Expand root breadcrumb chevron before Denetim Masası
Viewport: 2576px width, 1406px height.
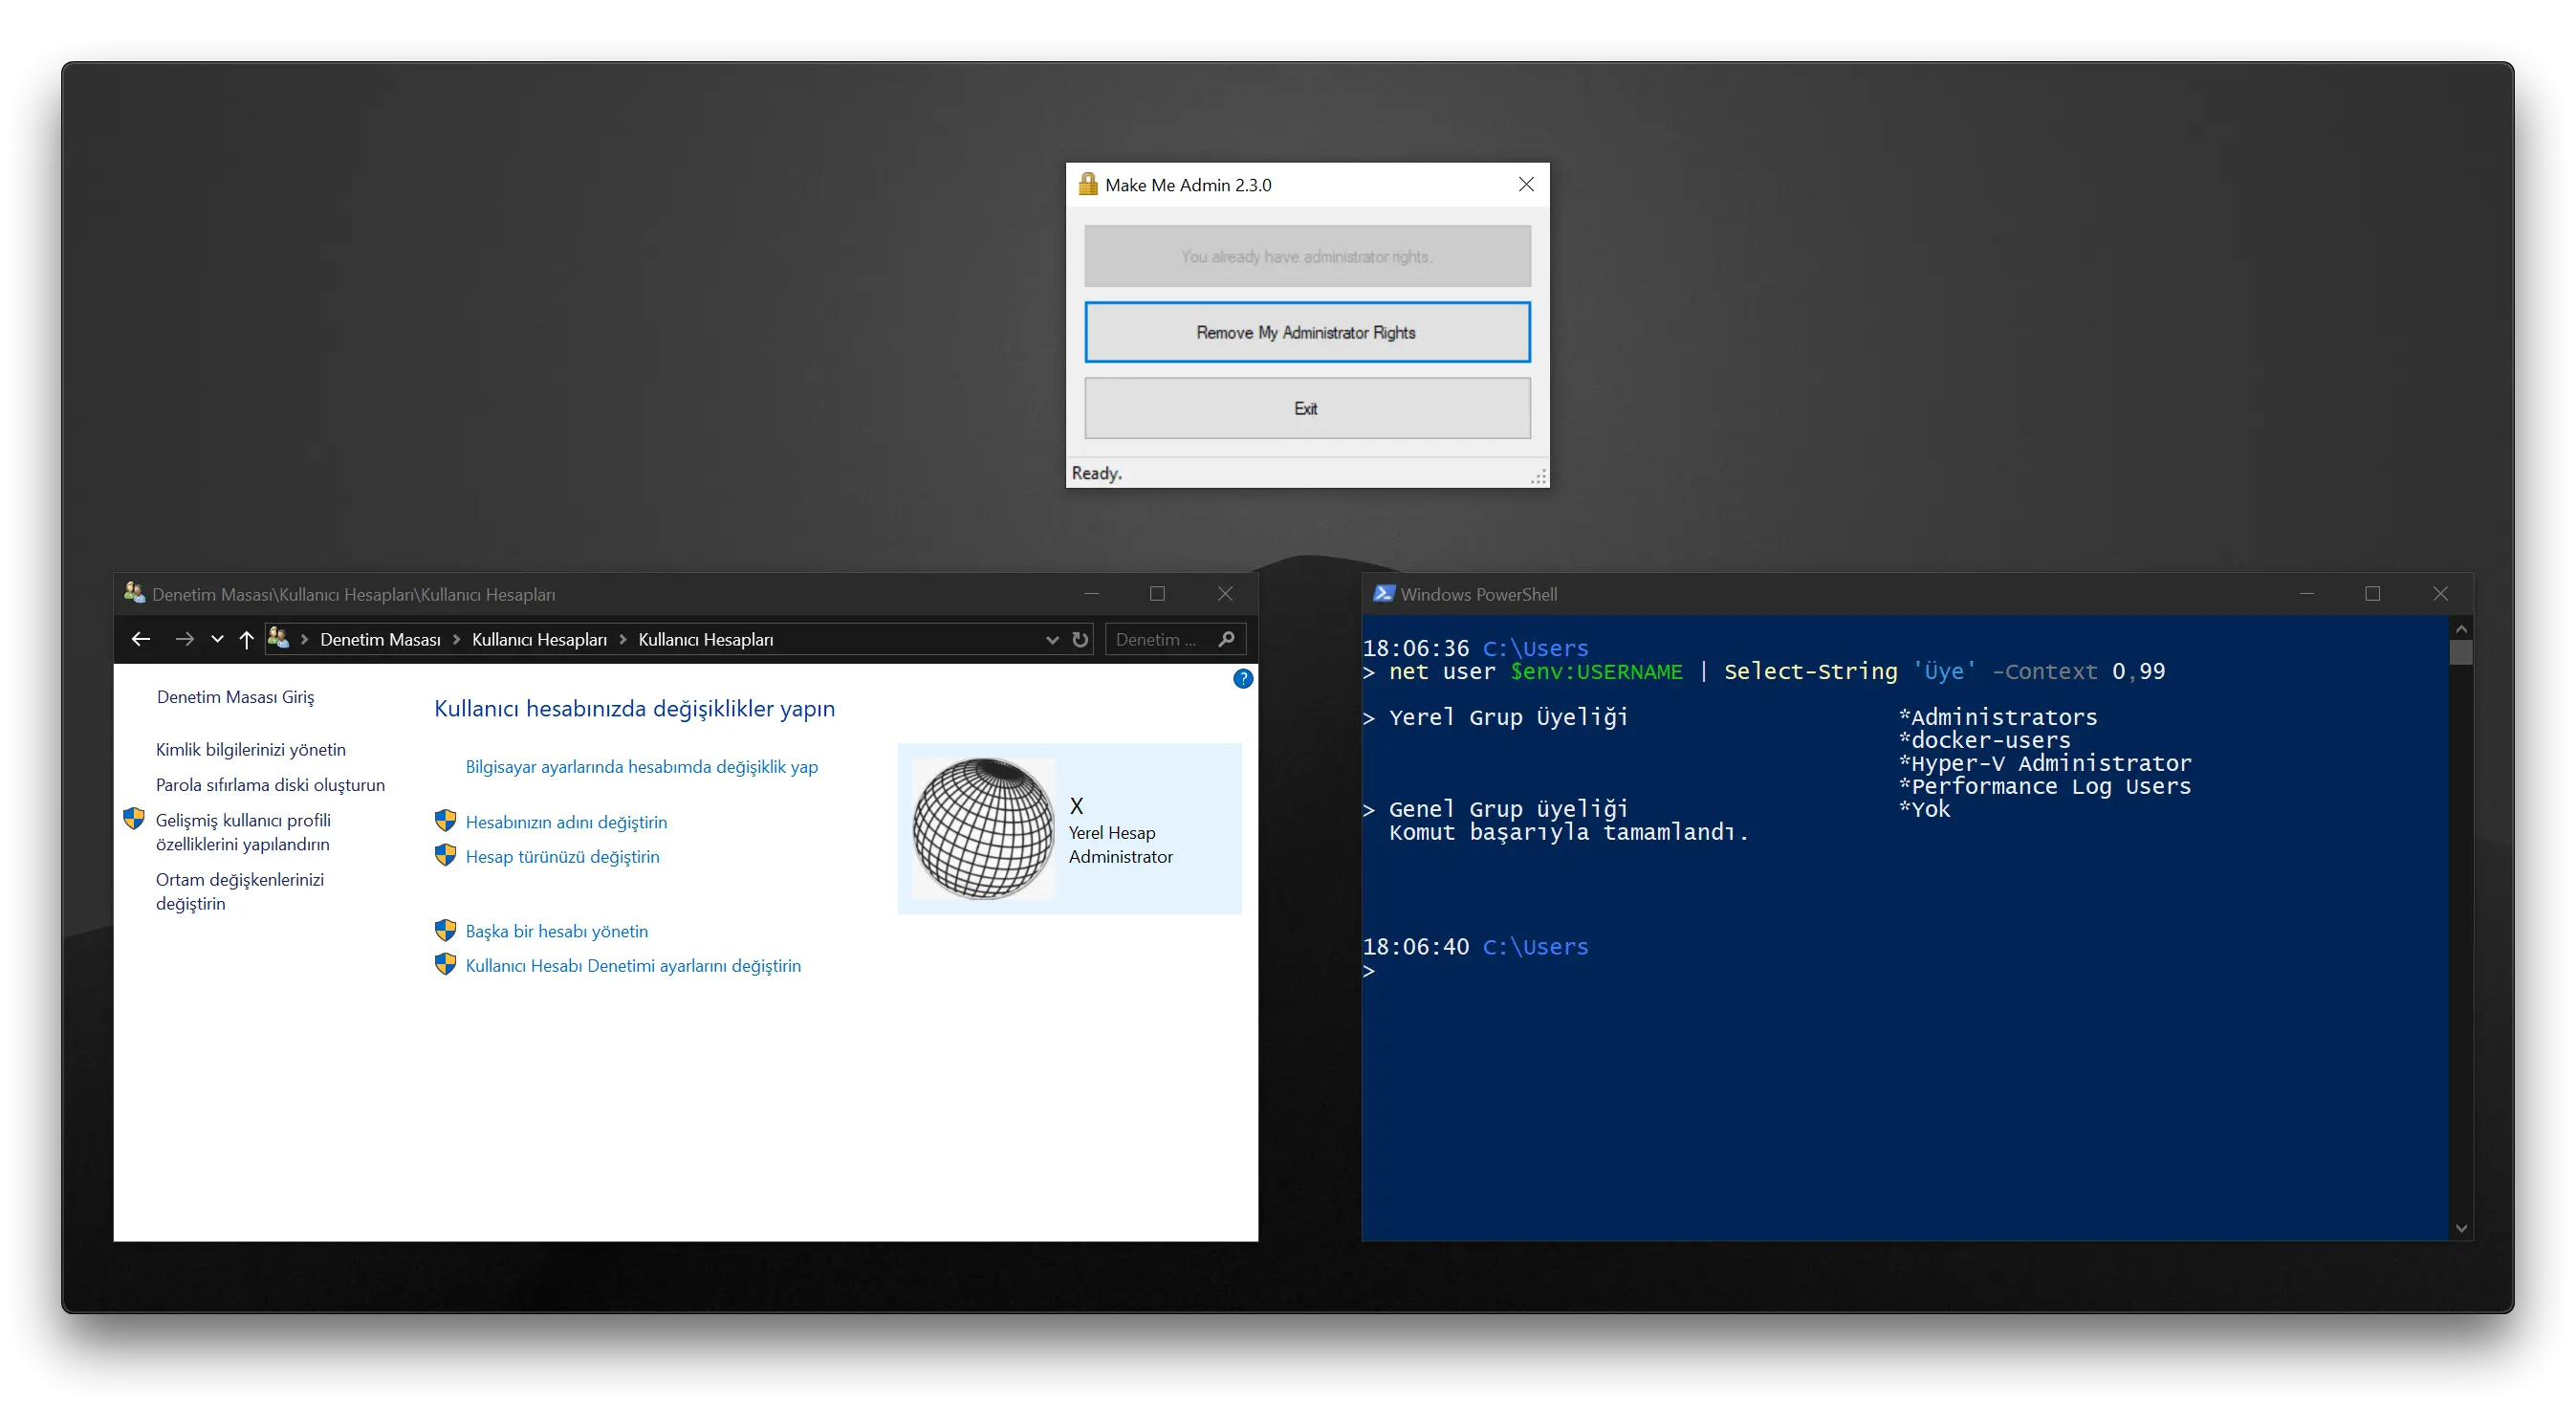click(x=304, y=639)
